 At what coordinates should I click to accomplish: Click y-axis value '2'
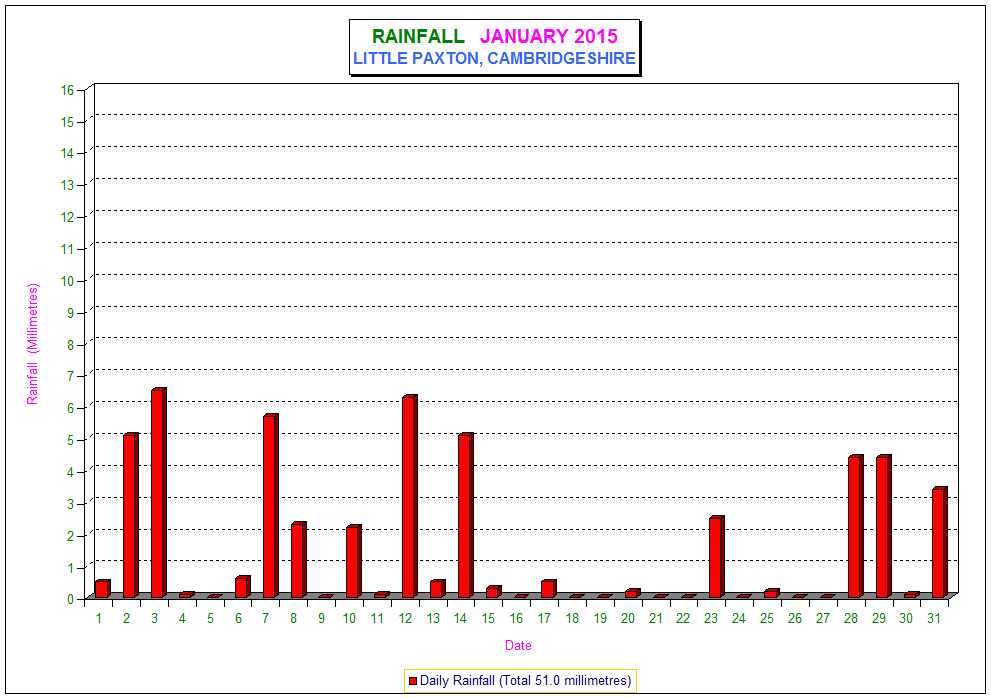[x=71, y=536]
